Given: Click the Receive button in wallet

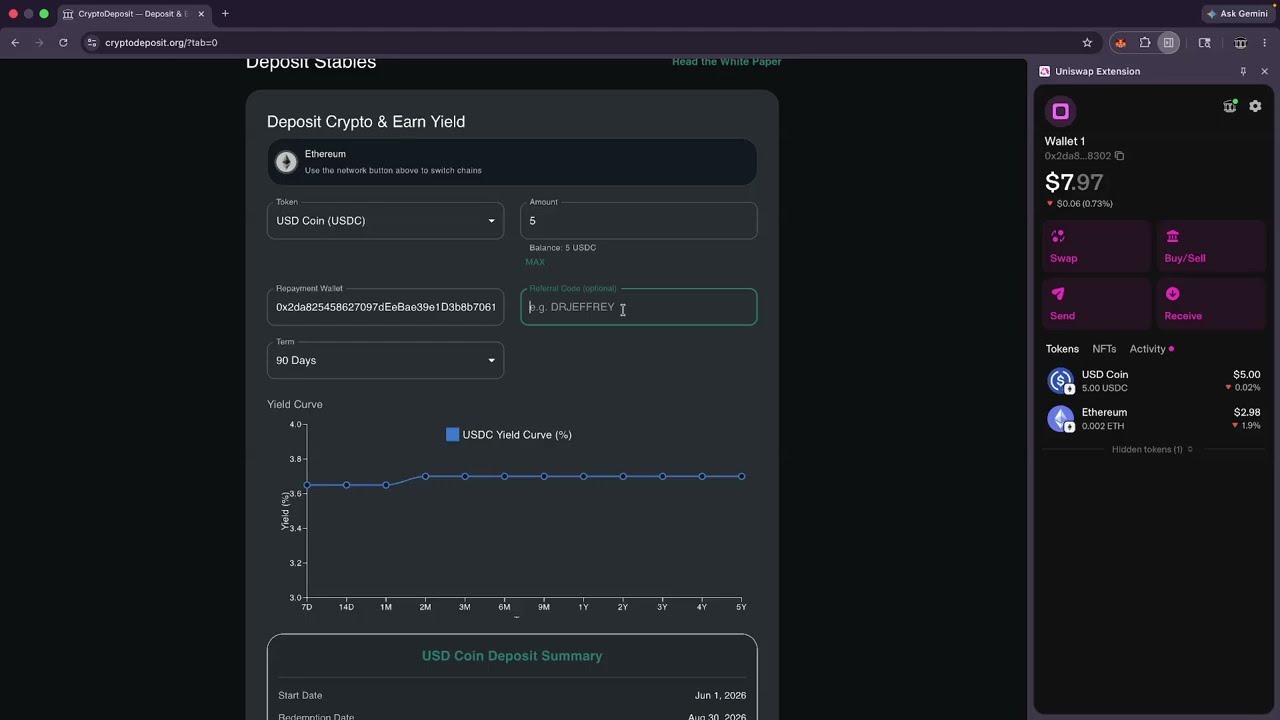Looking at the screenshot, I should [1212, 304].
